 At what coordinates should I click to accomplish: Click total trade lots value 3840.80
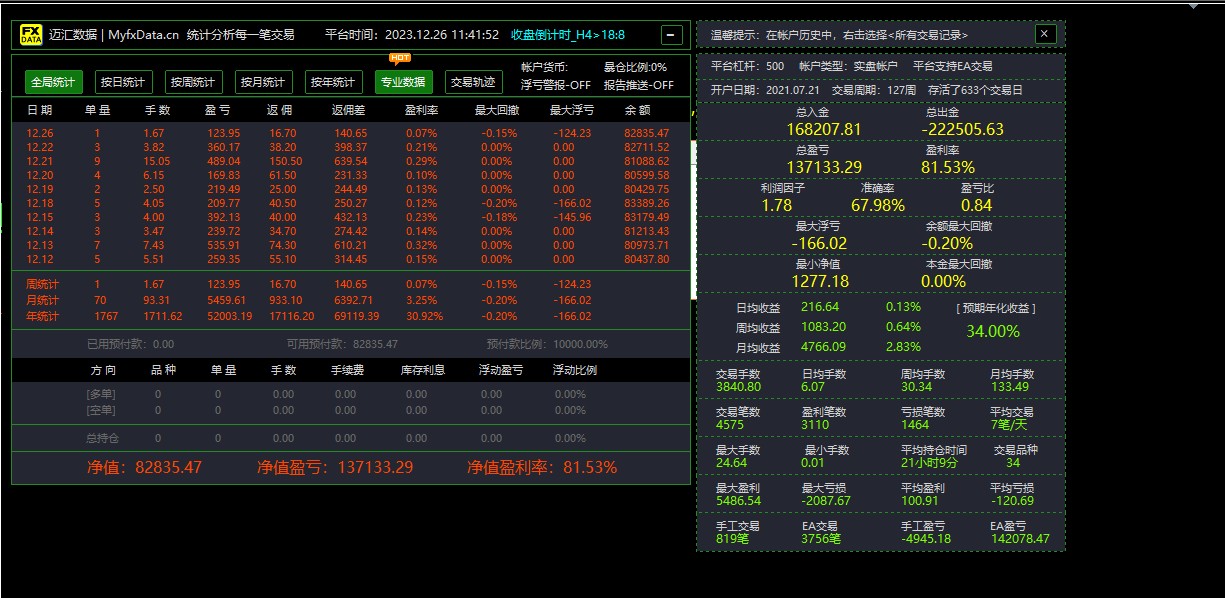pyautogui.click(x=739, y=387)
